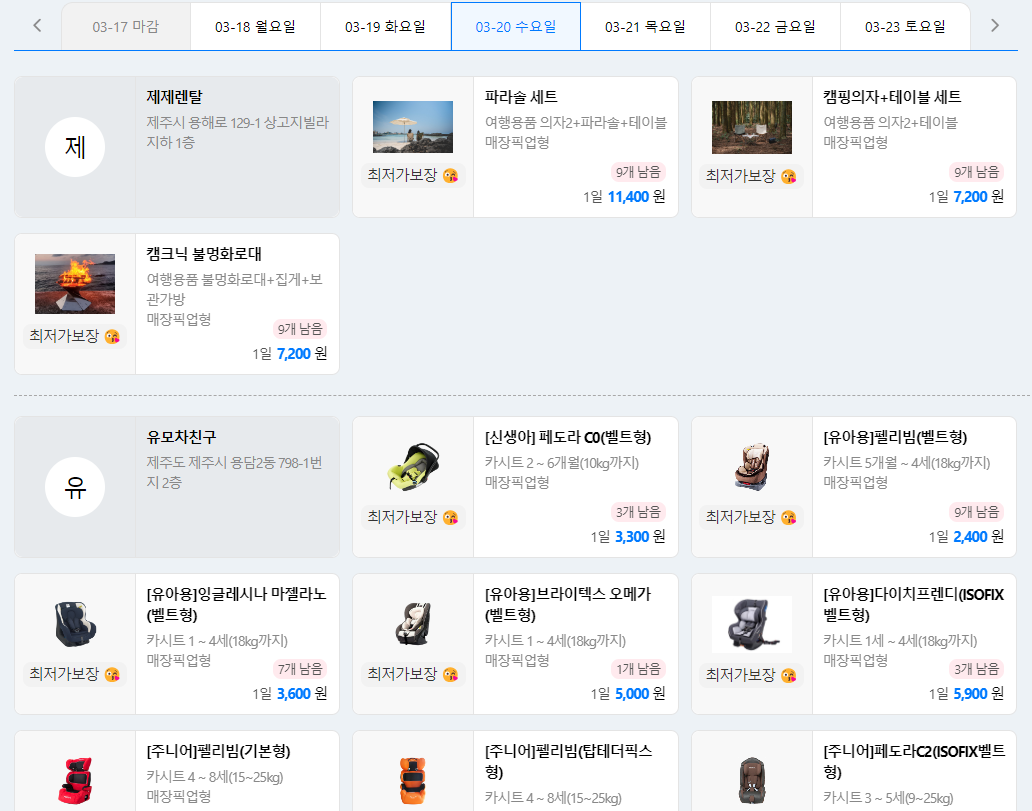The image size is (1032, 811).
Task: Click 카시트 2 ~ 6개월(10kg까지) description
Action: coord(562,463)
